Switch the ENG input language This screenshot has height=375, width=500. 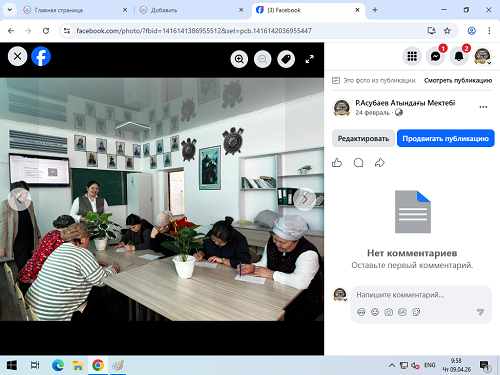point(430,365)
